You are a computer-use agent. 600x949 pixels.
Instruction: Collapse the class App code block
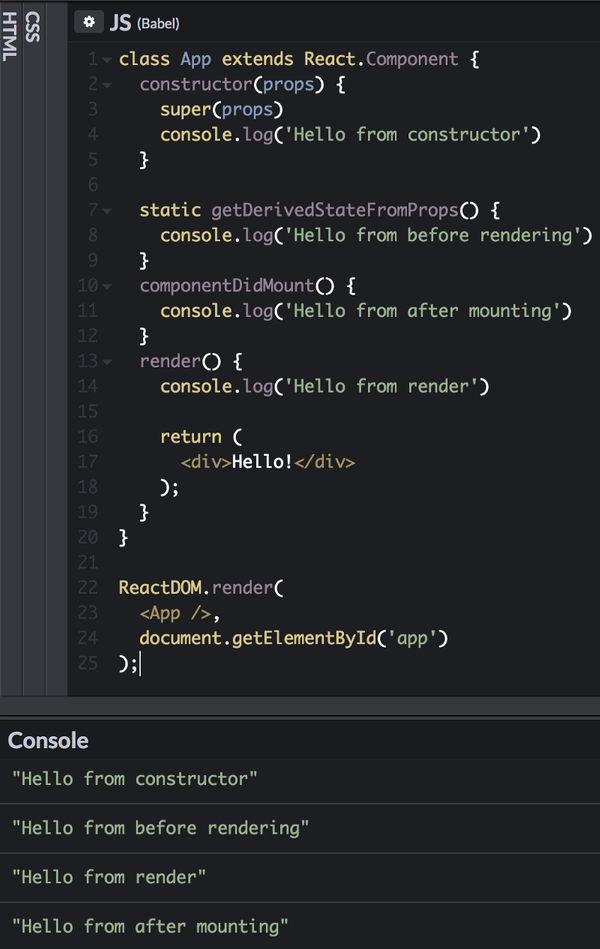click(105, 59)
